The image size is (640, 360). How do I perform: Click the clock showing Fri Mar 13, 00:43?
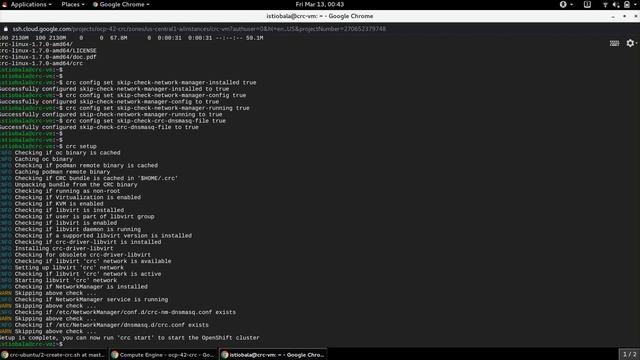[320, 4]
